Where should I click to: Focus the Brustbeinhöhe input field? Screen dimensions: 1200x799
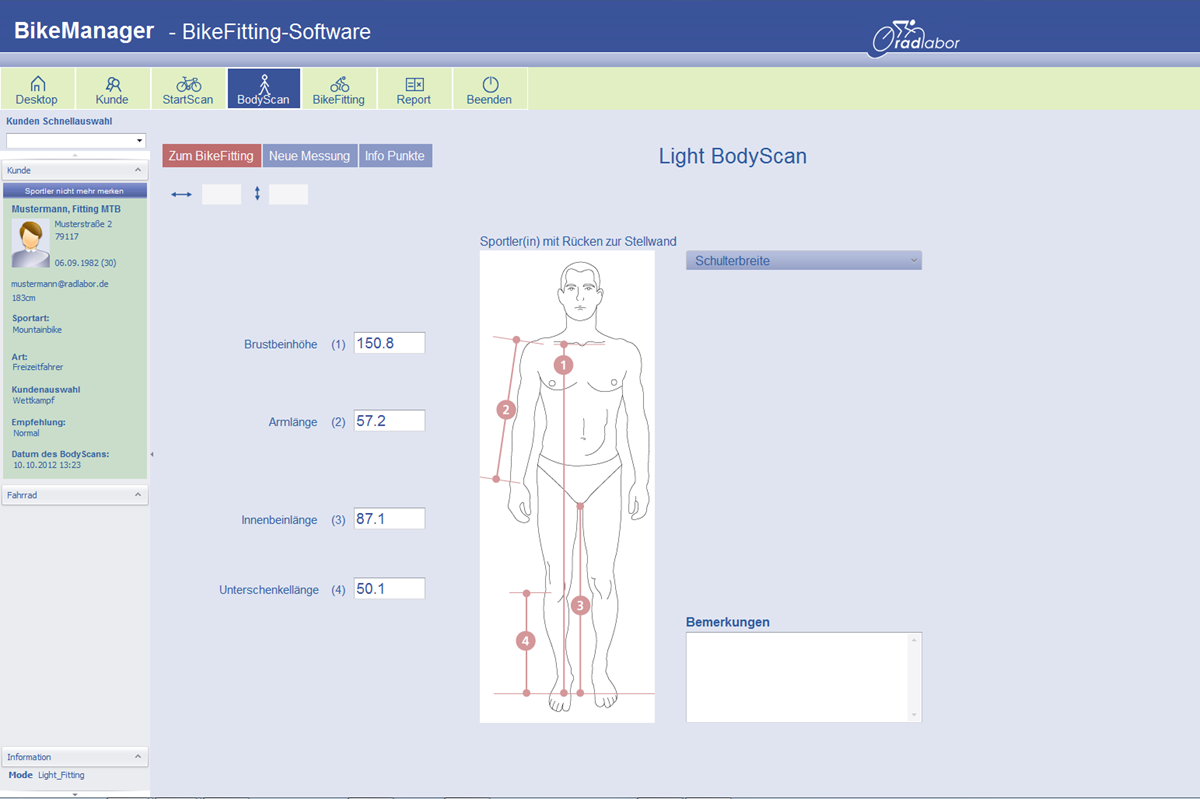pos(390,343)
